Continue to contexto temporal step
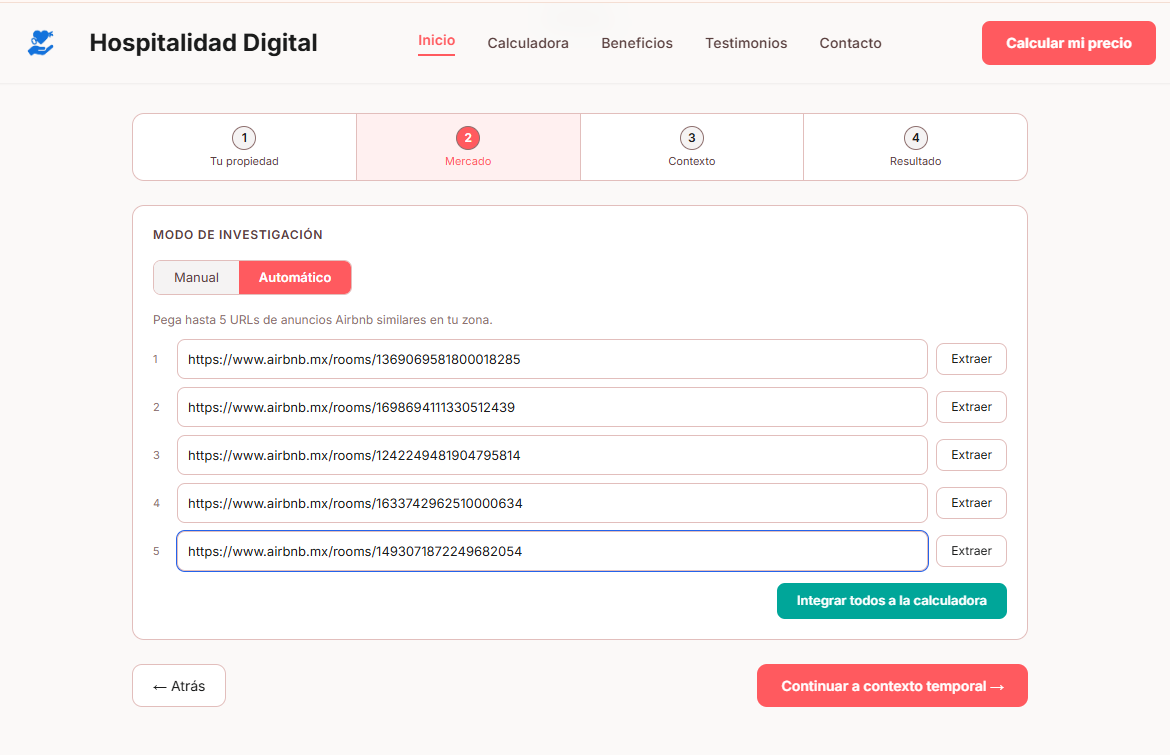Viewport: 1170px width, 755px height. coord(892,686)
